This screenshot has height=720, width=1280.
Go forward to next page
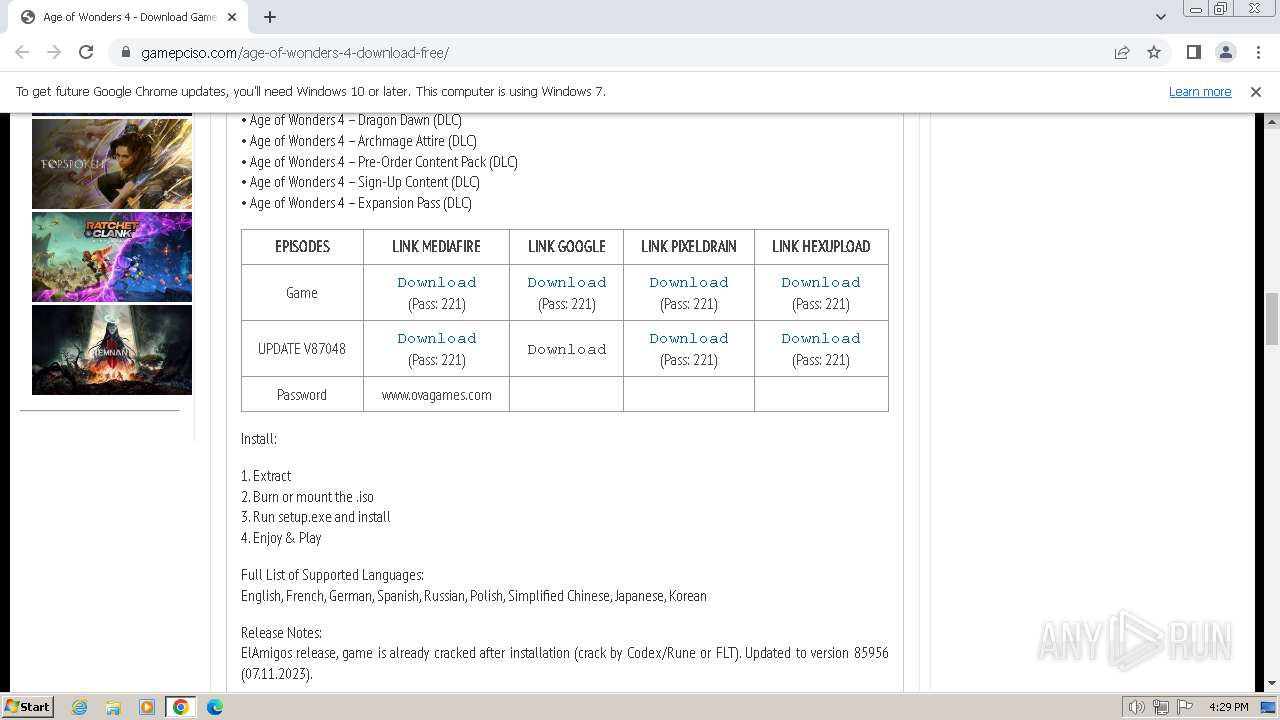click(54, 52)
